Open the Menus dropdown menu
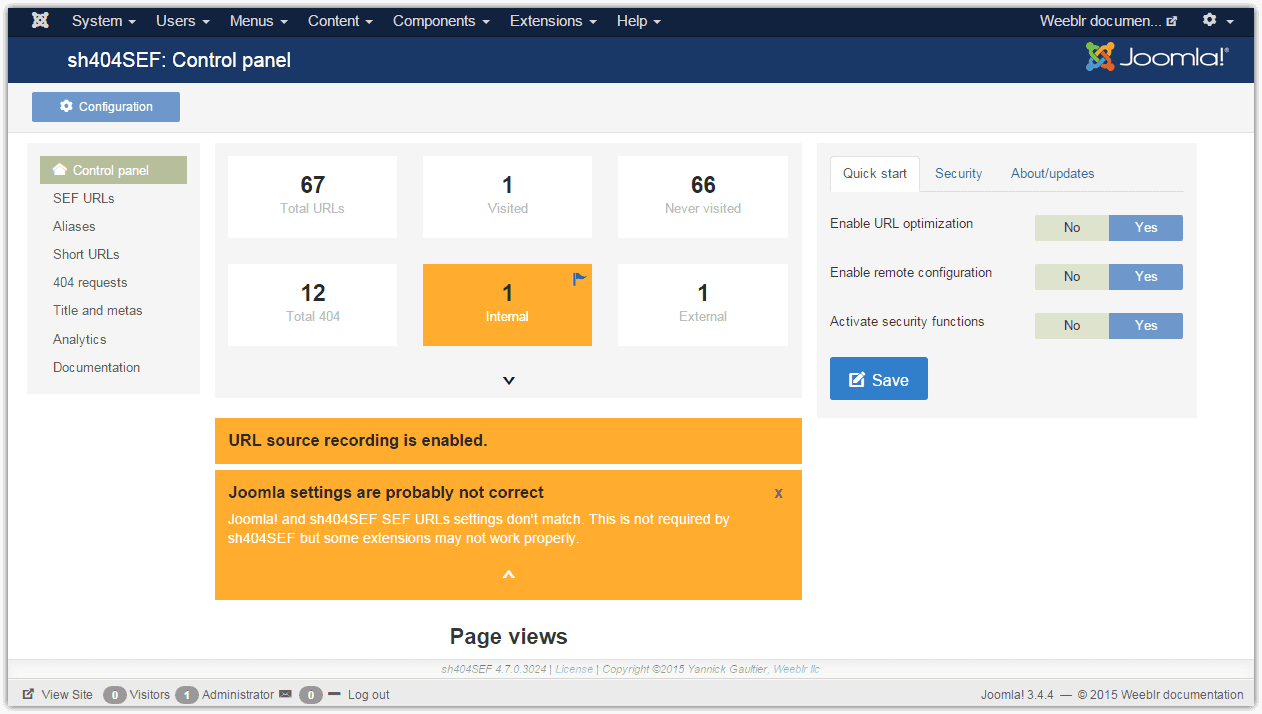 259,20
